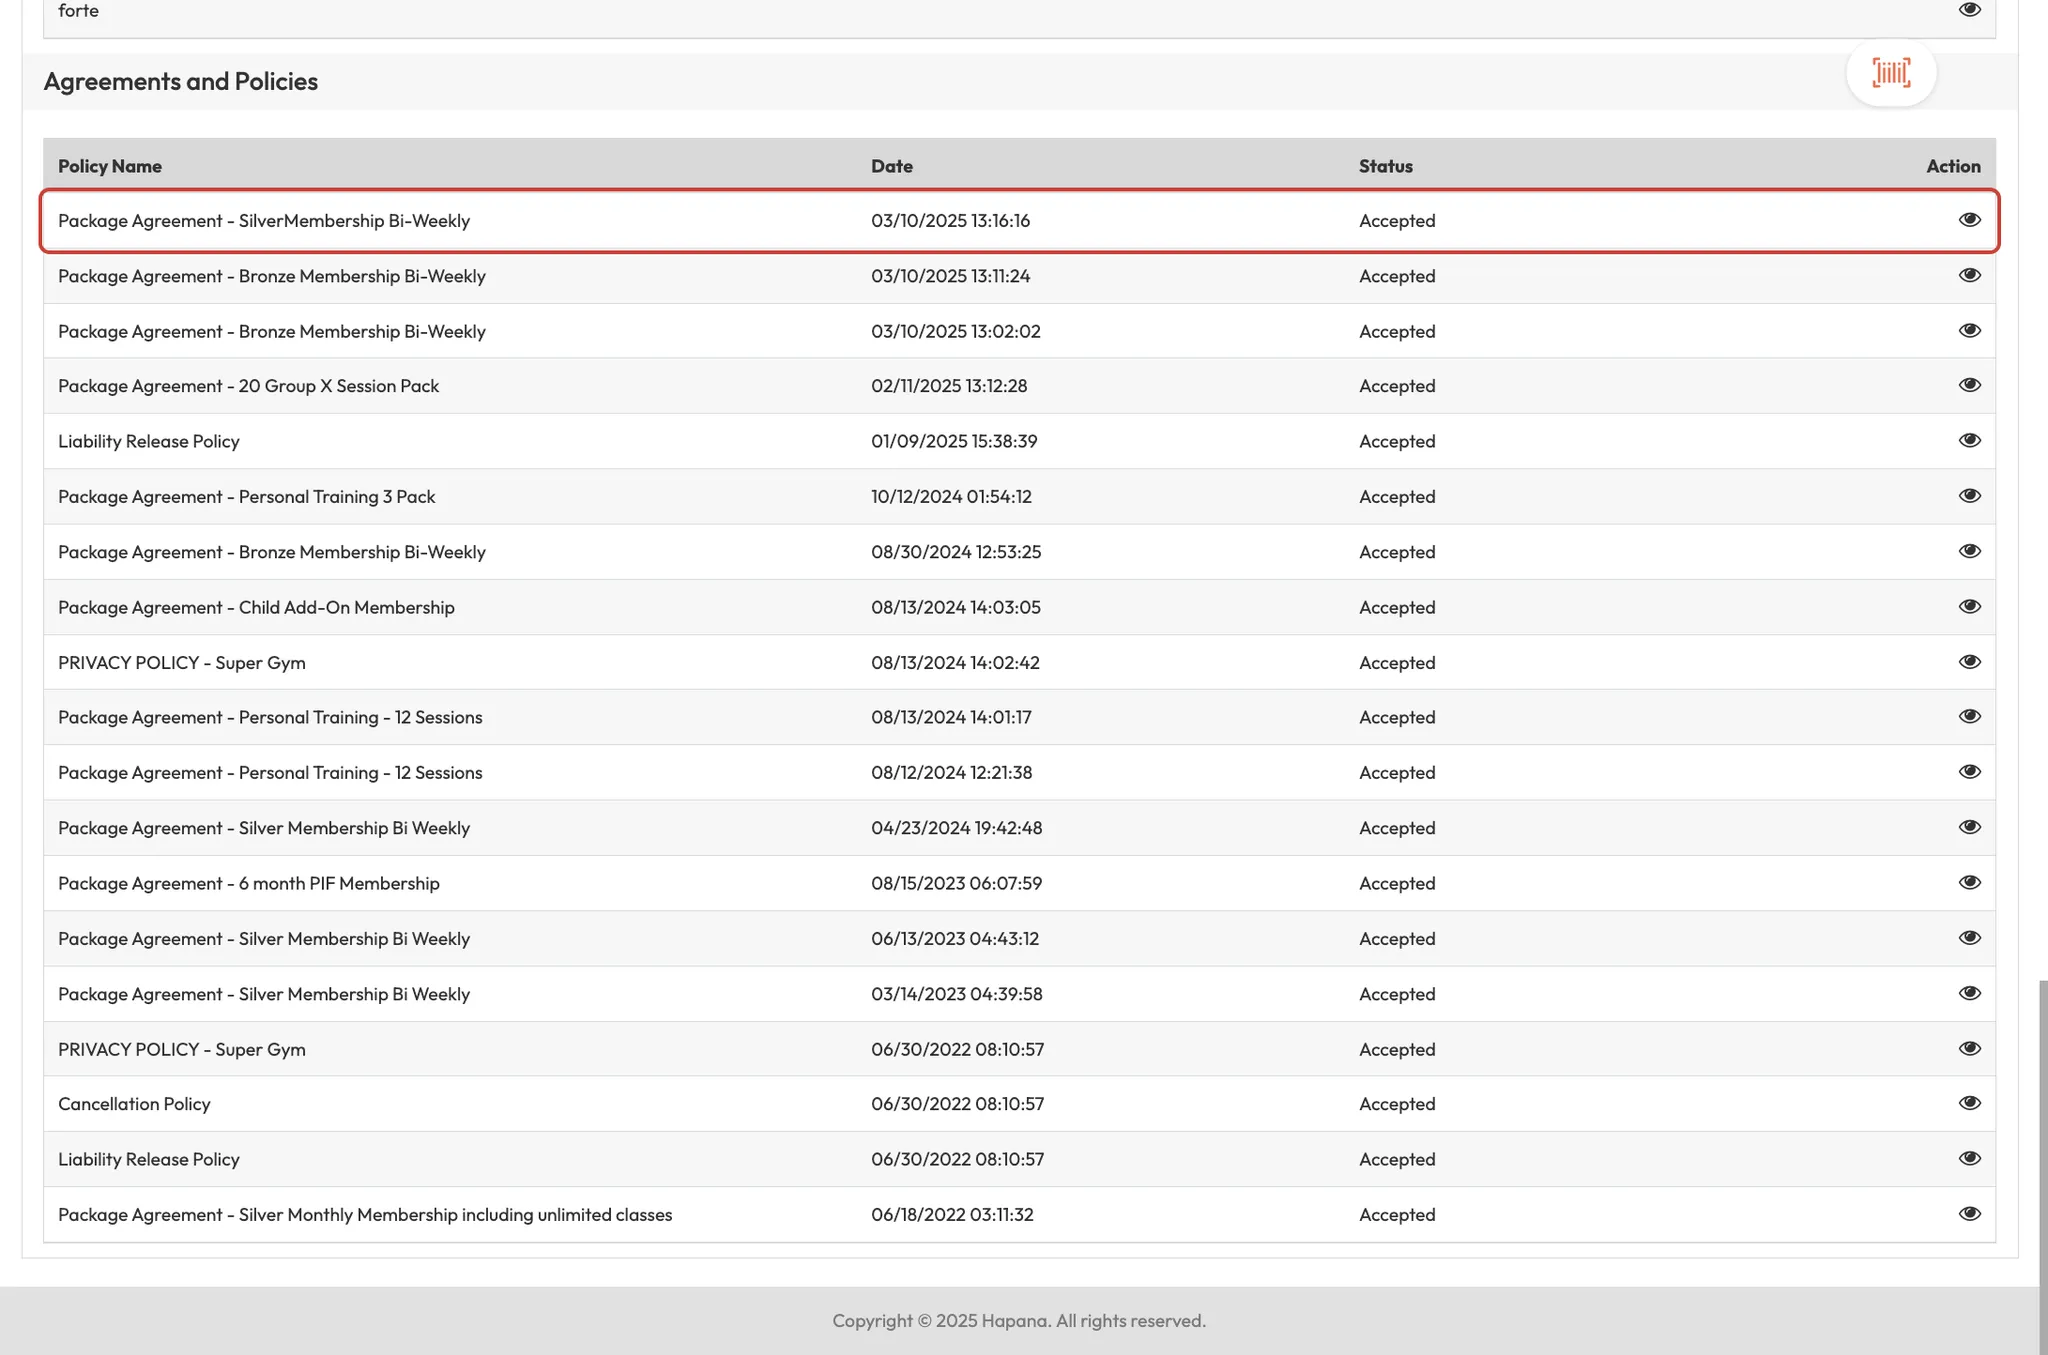Open eye icon for 20 Group X Session Pack
The width and height of the screenshot is (2048, 1355).
click(1969, 385)
